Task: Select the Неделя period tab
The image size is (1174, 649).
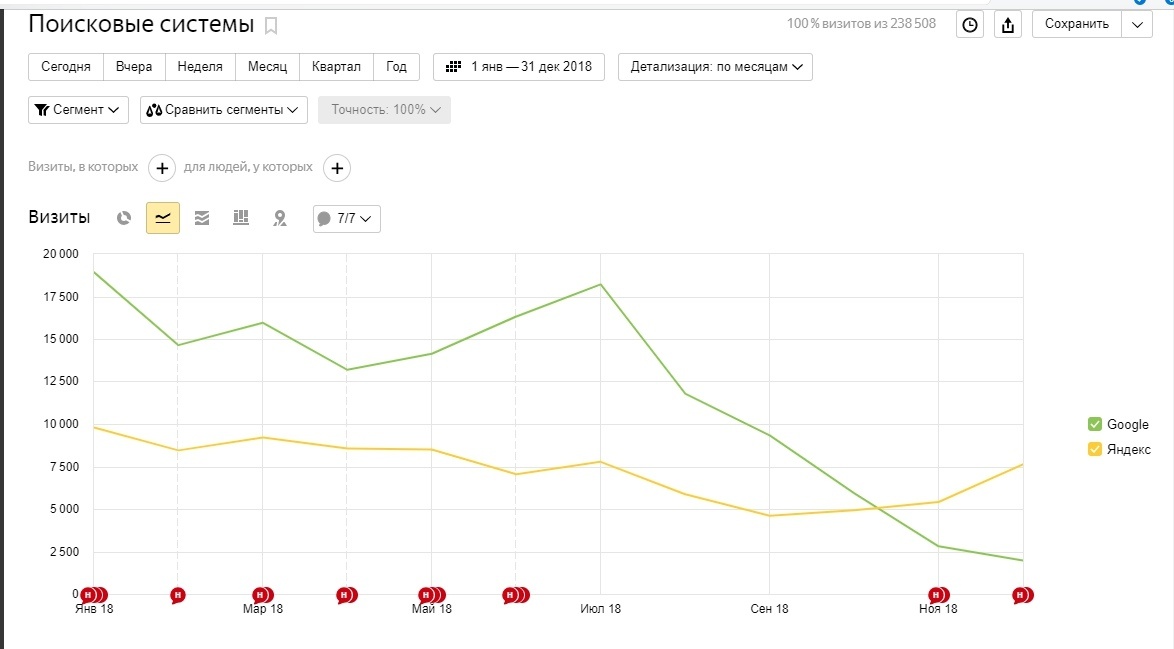Action: pyautogui.click(x=200, y=67)
